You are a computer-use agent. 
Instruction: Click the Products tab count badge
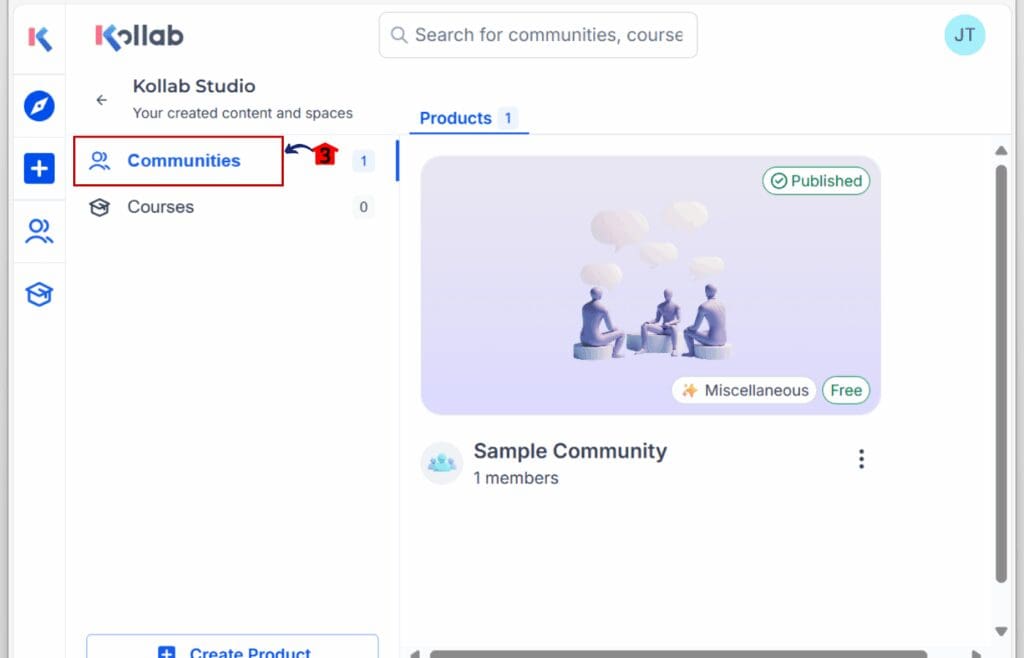coord(508,118)
